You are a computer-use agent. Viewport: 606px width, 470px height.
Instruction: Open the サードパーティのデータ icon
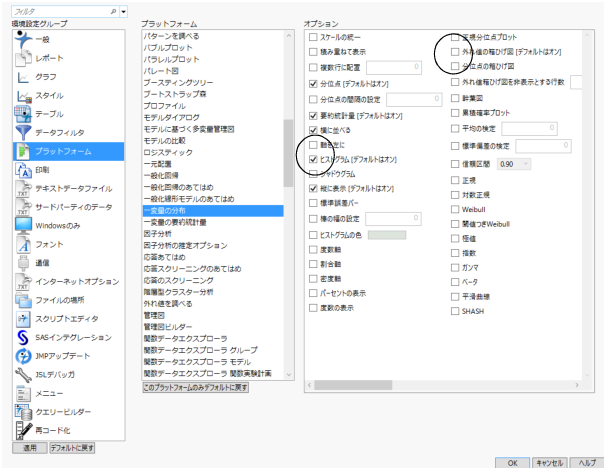click(24, 207)
